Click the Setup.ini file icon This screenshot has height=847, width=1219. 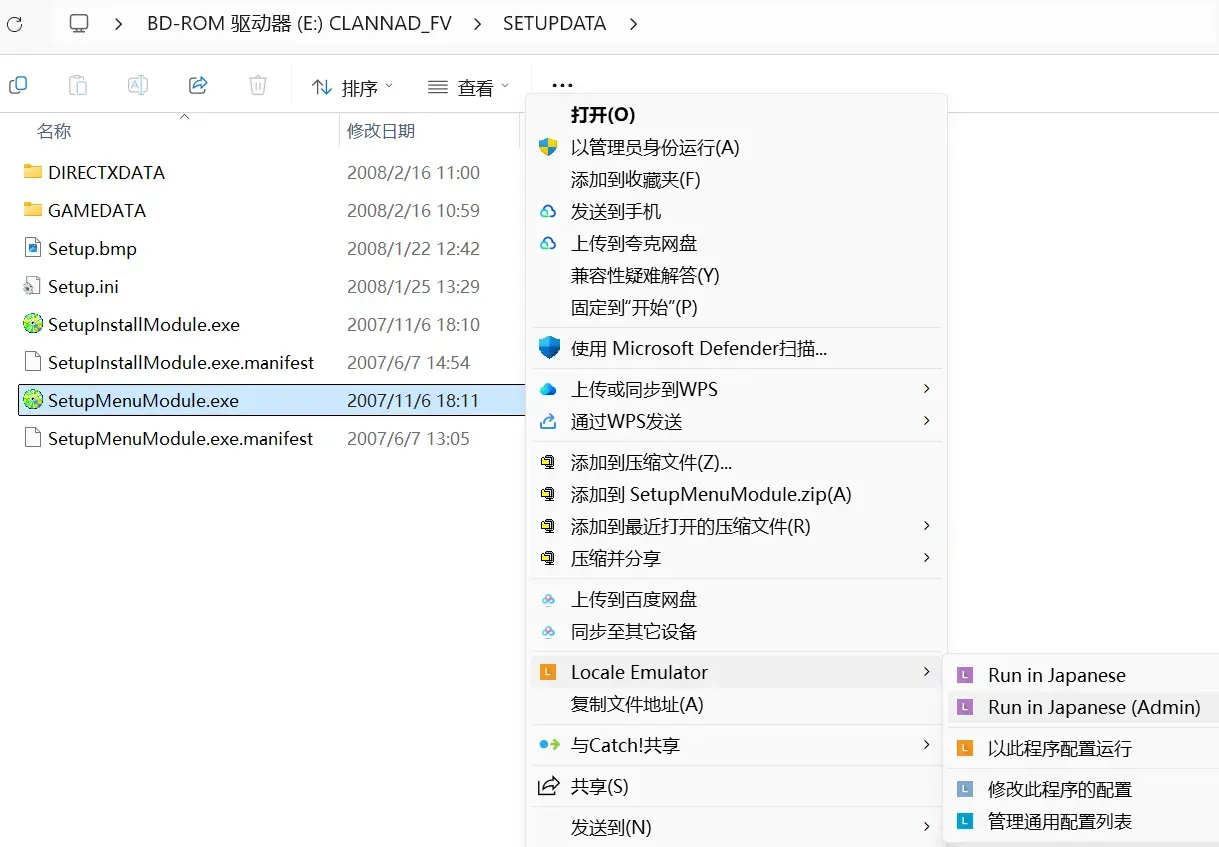coord(33,286)
